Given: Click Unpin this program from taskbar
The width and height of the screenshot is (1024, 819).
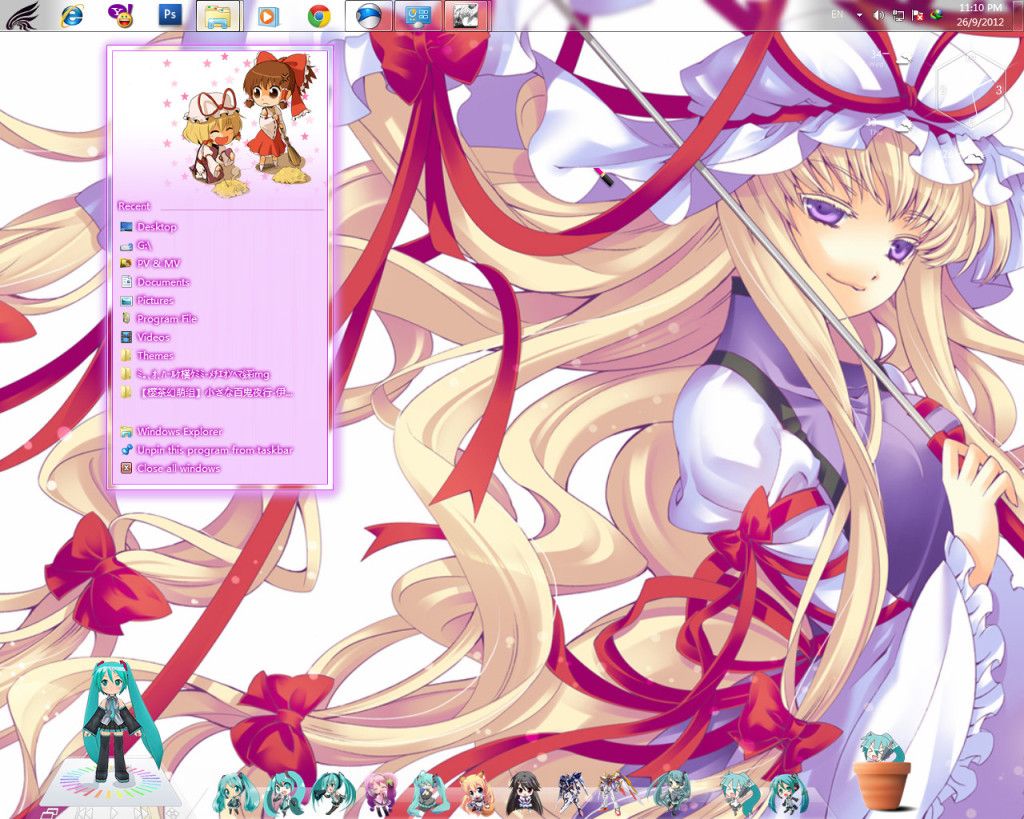Looking at the screenshot, I should pos(214,450).
